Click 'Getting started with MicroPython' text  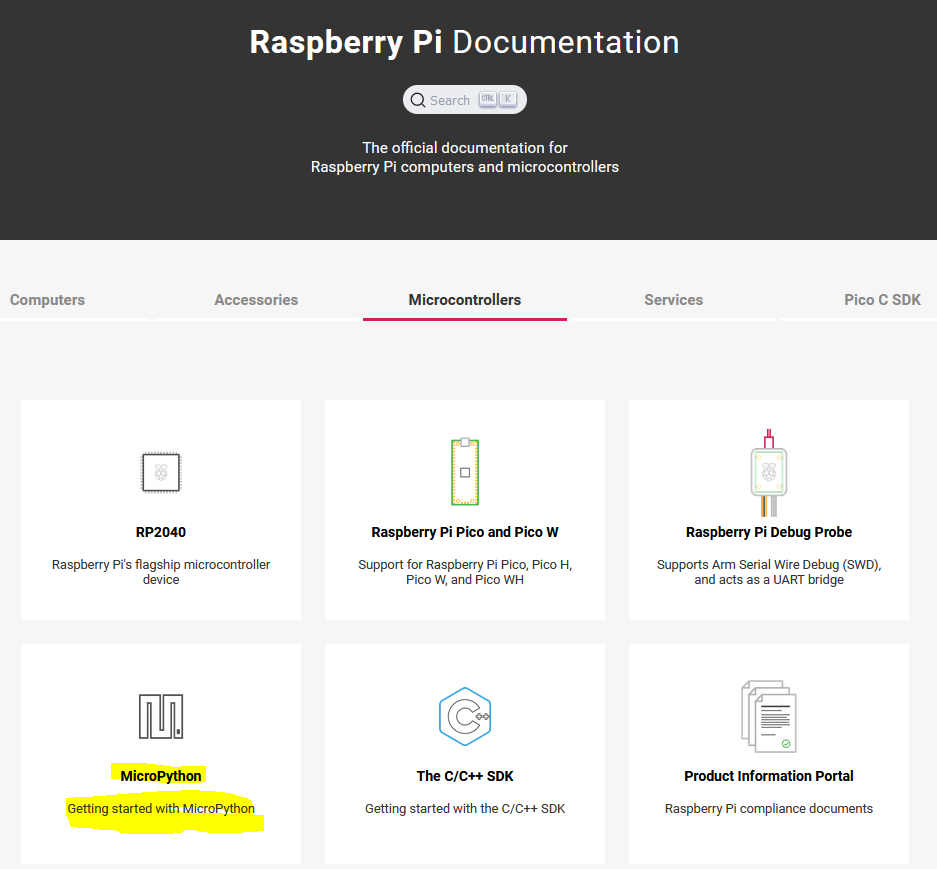161,809
